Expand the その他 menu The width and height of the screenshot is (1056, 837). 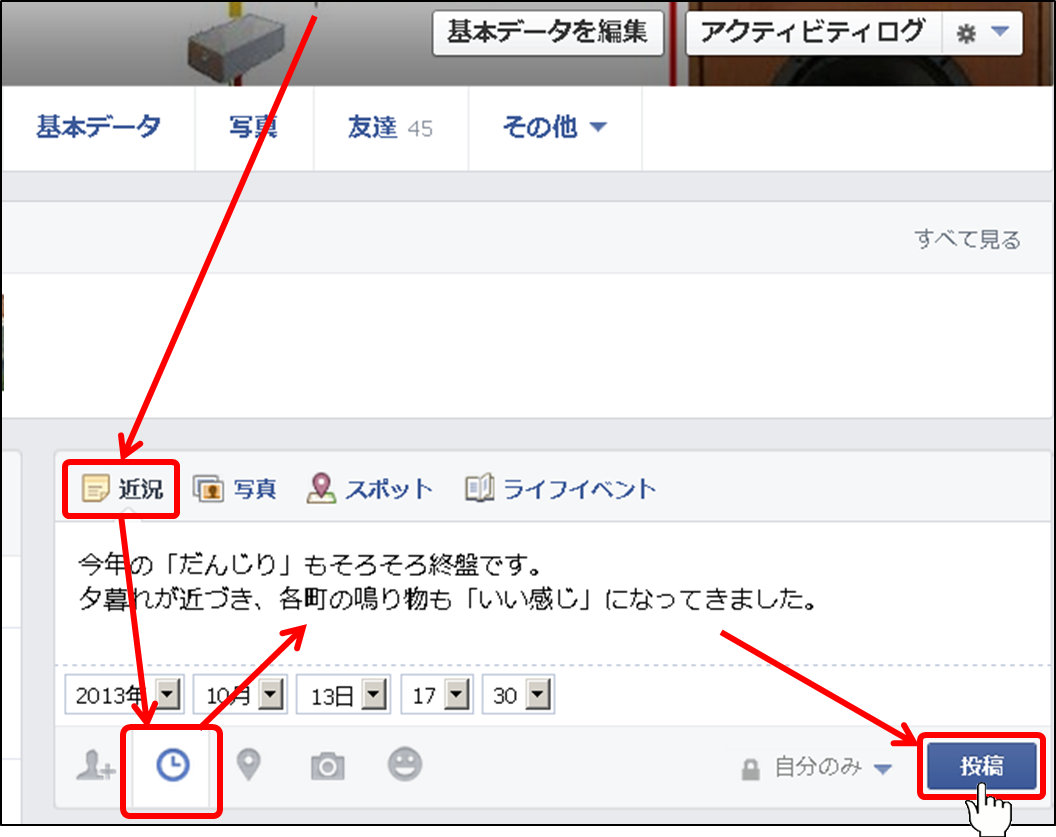click(x=554, y=128)
